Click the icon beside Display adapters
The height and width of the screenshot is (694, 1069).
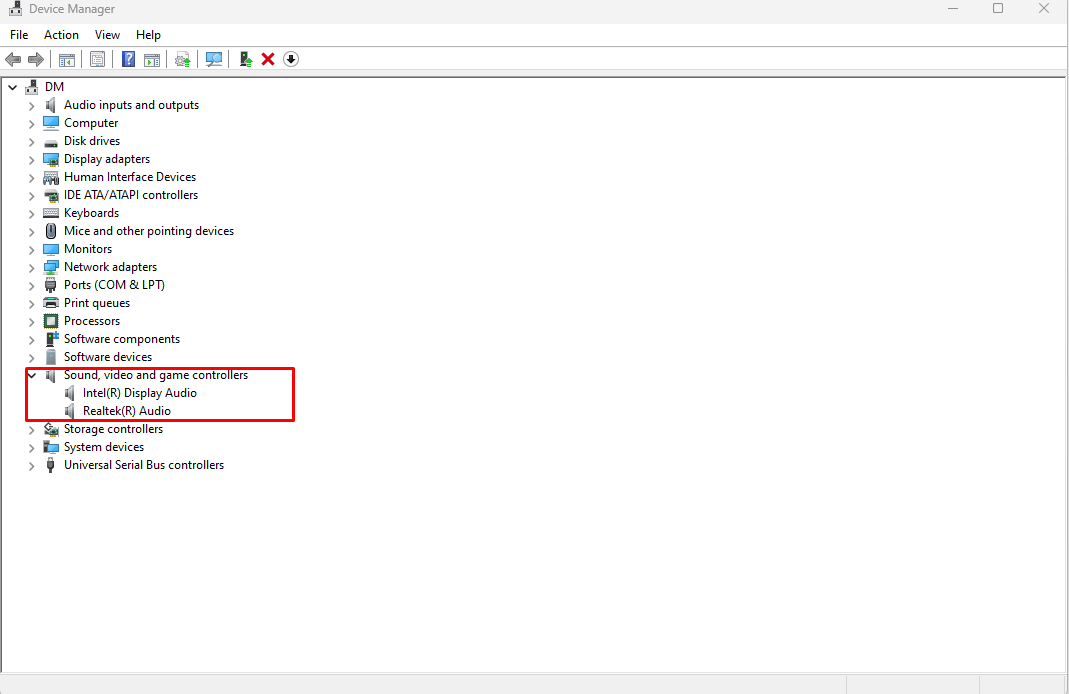point(50,159)
